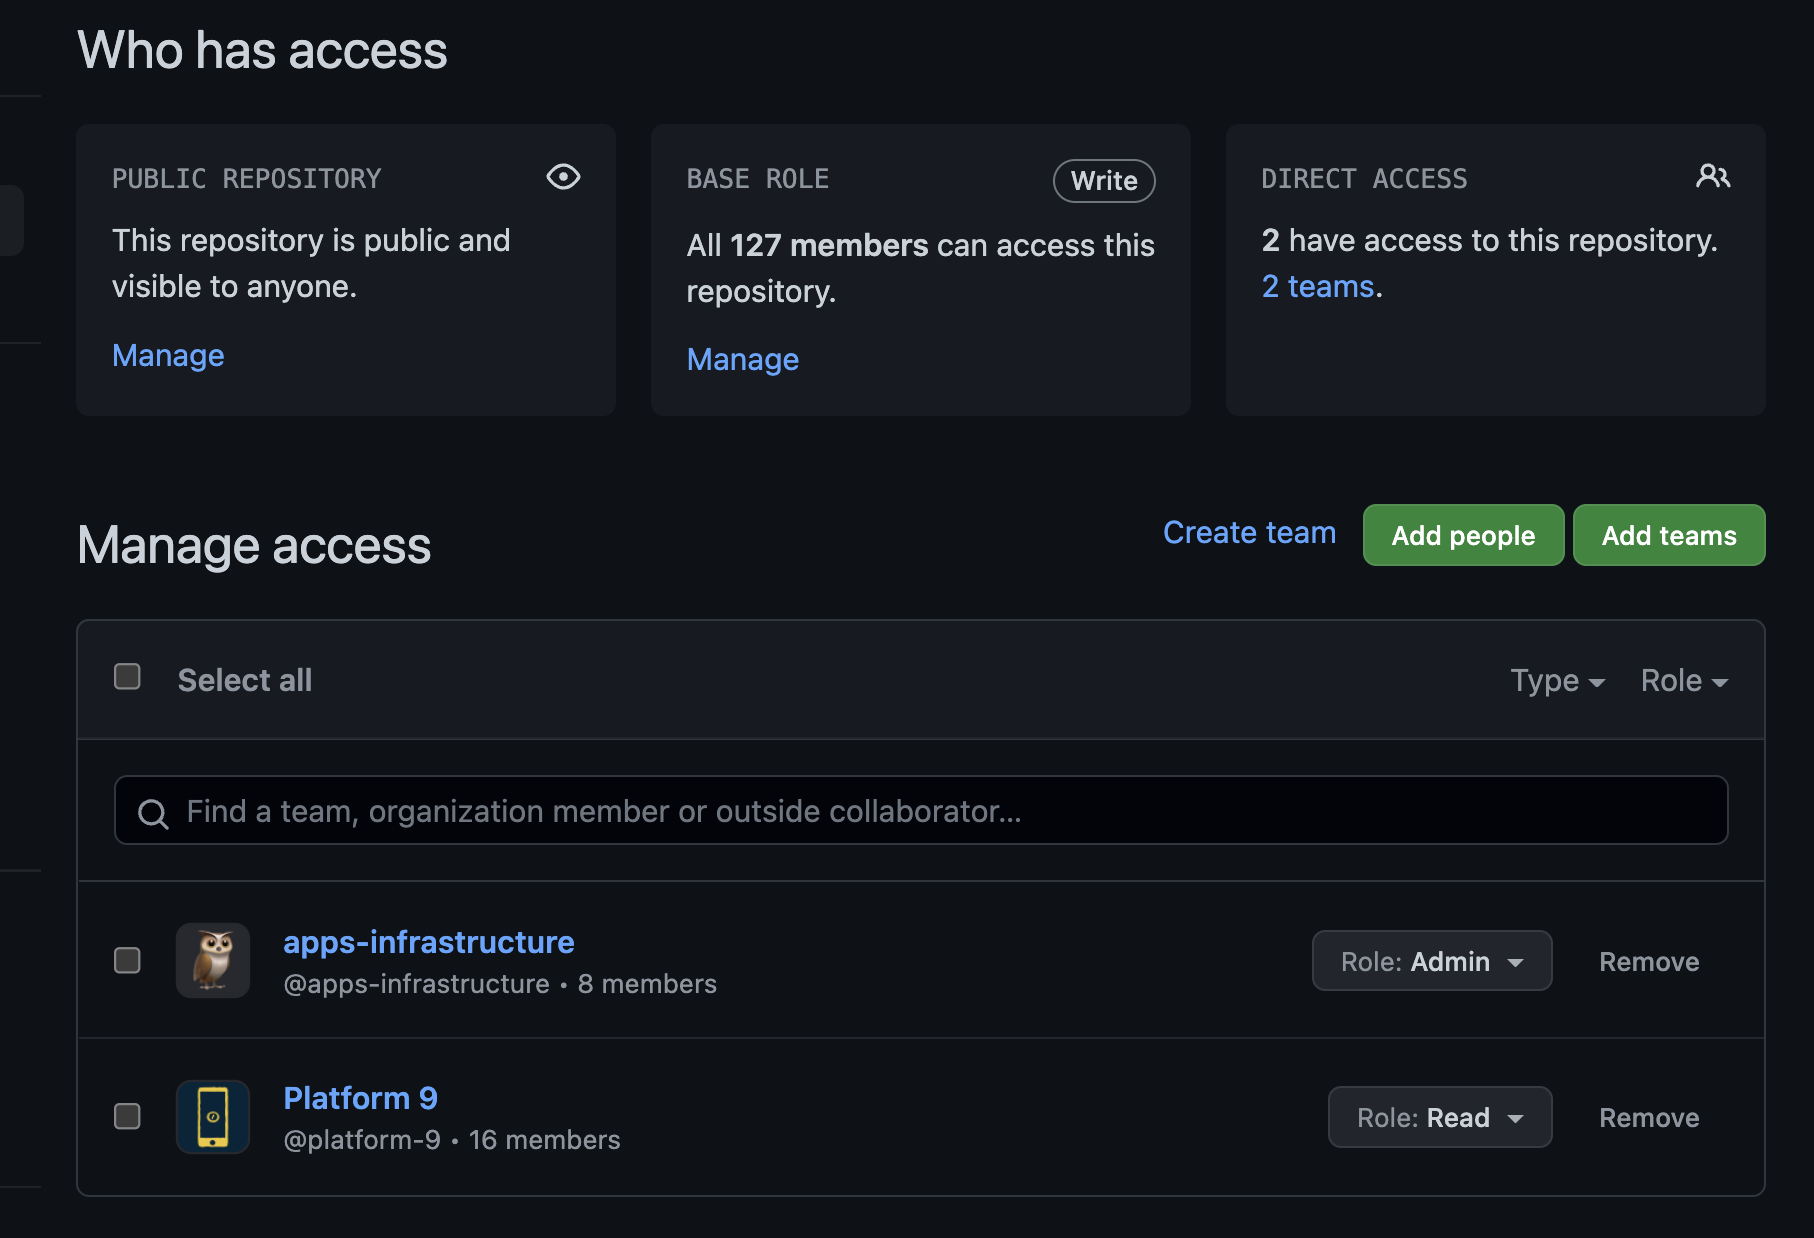The image size is (1814, 1238).
Task: Click the search magnifier icon
Action: [x=153, y=813]
